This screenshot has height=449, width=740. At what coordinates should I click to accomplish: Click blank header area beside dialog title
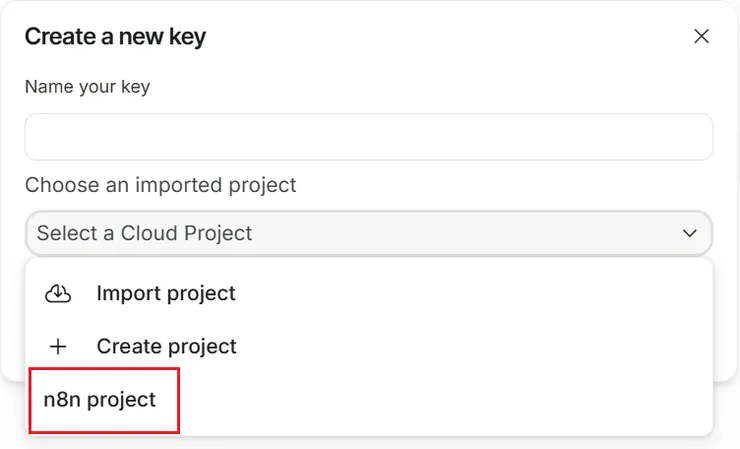coord(450,37)
